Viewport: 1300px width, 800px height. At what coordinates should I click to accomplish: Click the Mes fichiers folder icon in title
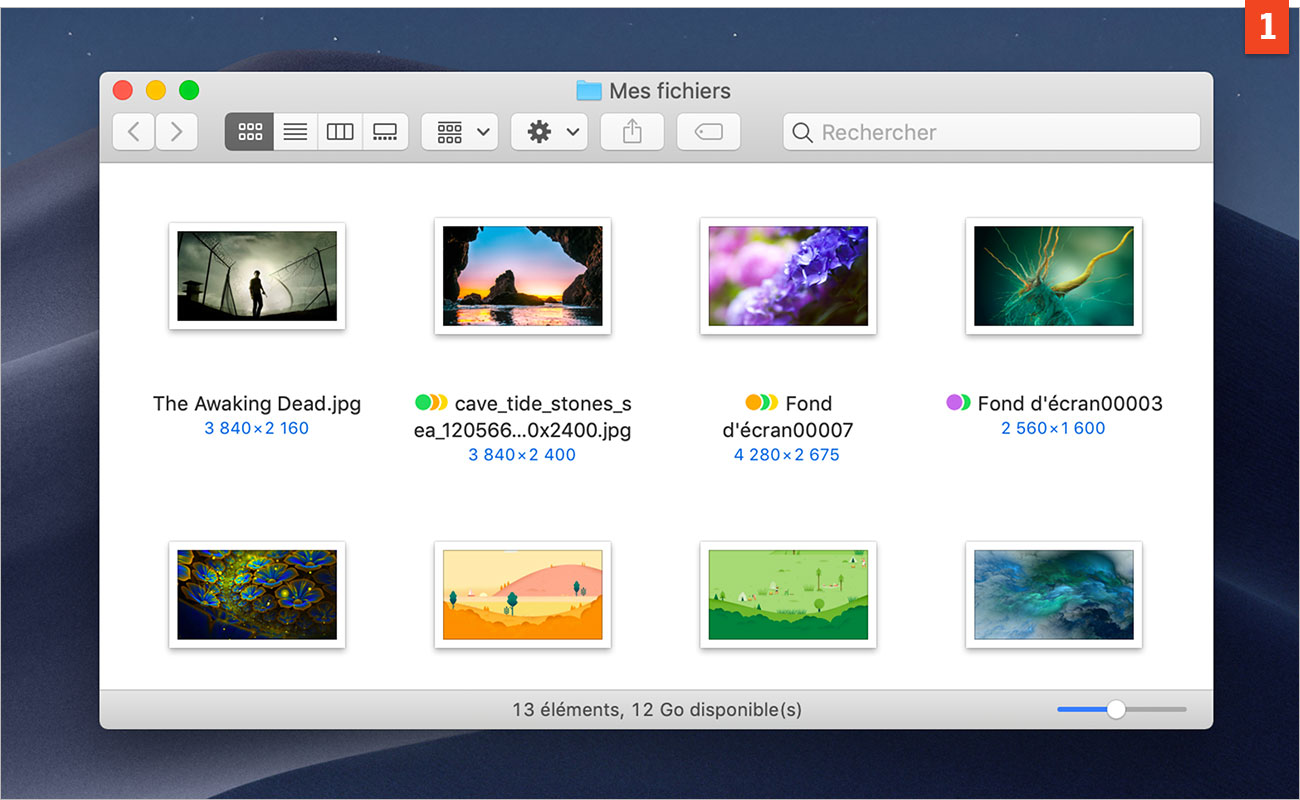coord(589,91)
